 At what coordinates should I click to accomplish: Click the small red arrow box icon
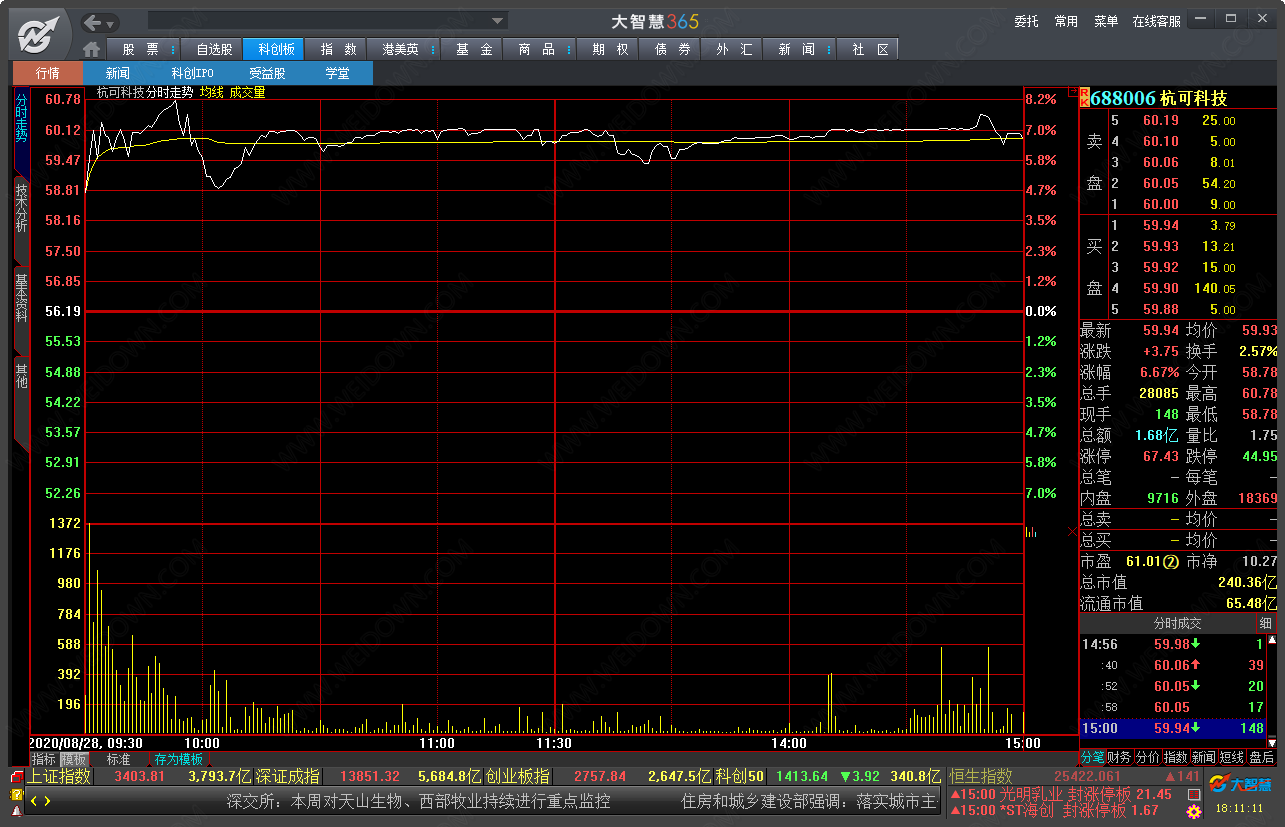[x=1071, y=90]
